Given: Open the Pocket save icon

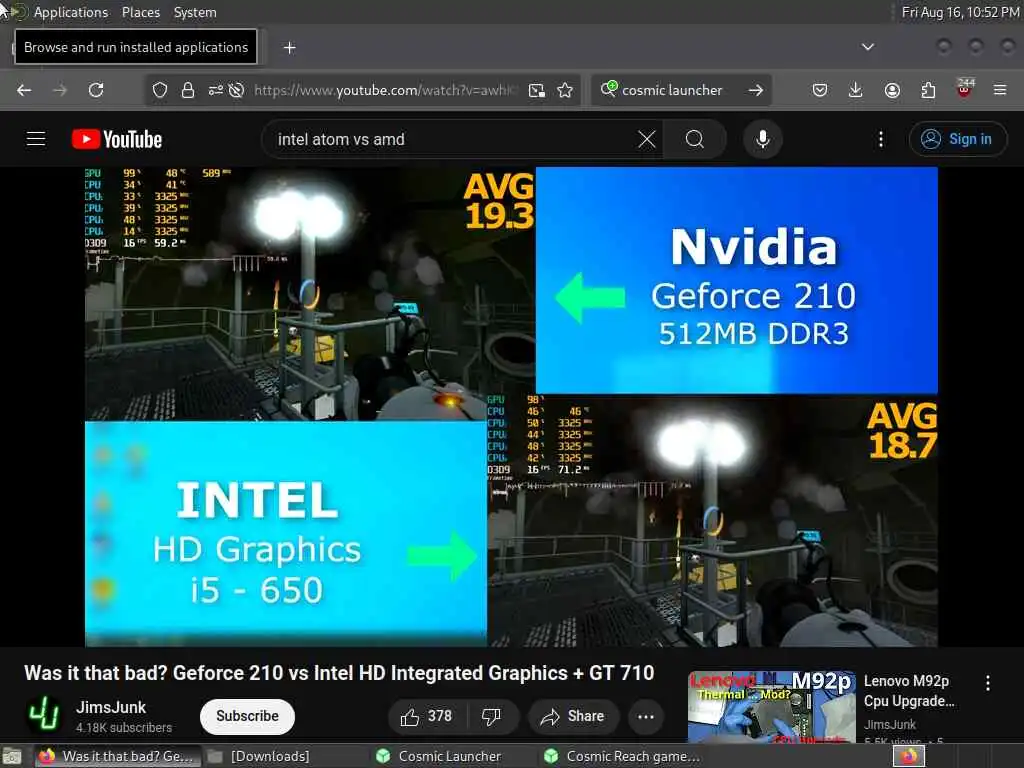Looking at the screenshot, I should [820, 90].
